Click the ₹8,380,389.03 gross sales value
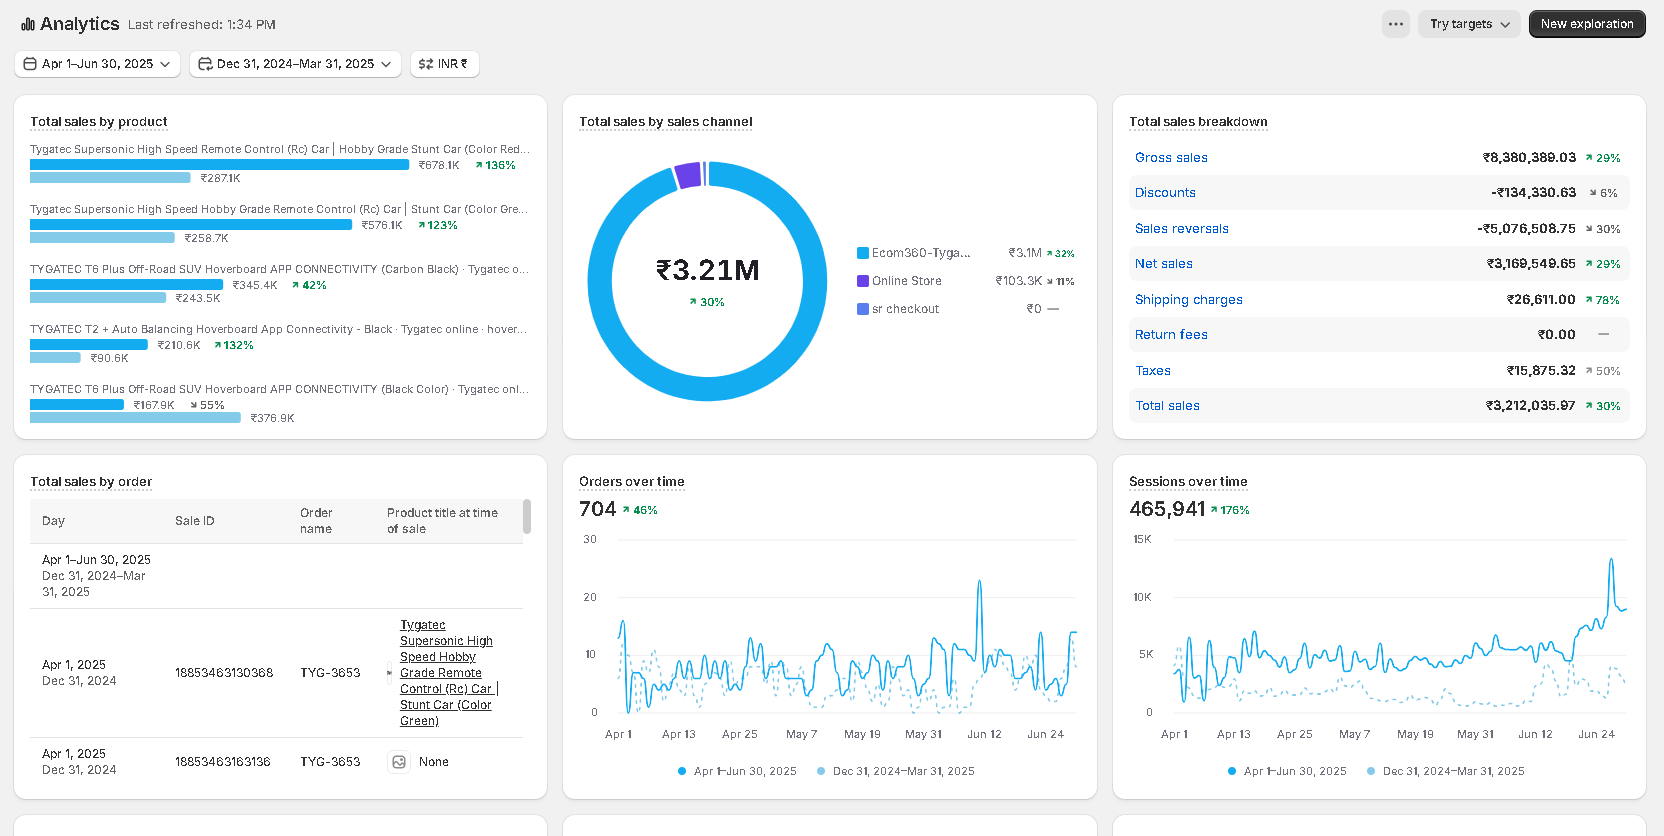The width and height of the screenshot is (1664, 836). [1529, 158]
